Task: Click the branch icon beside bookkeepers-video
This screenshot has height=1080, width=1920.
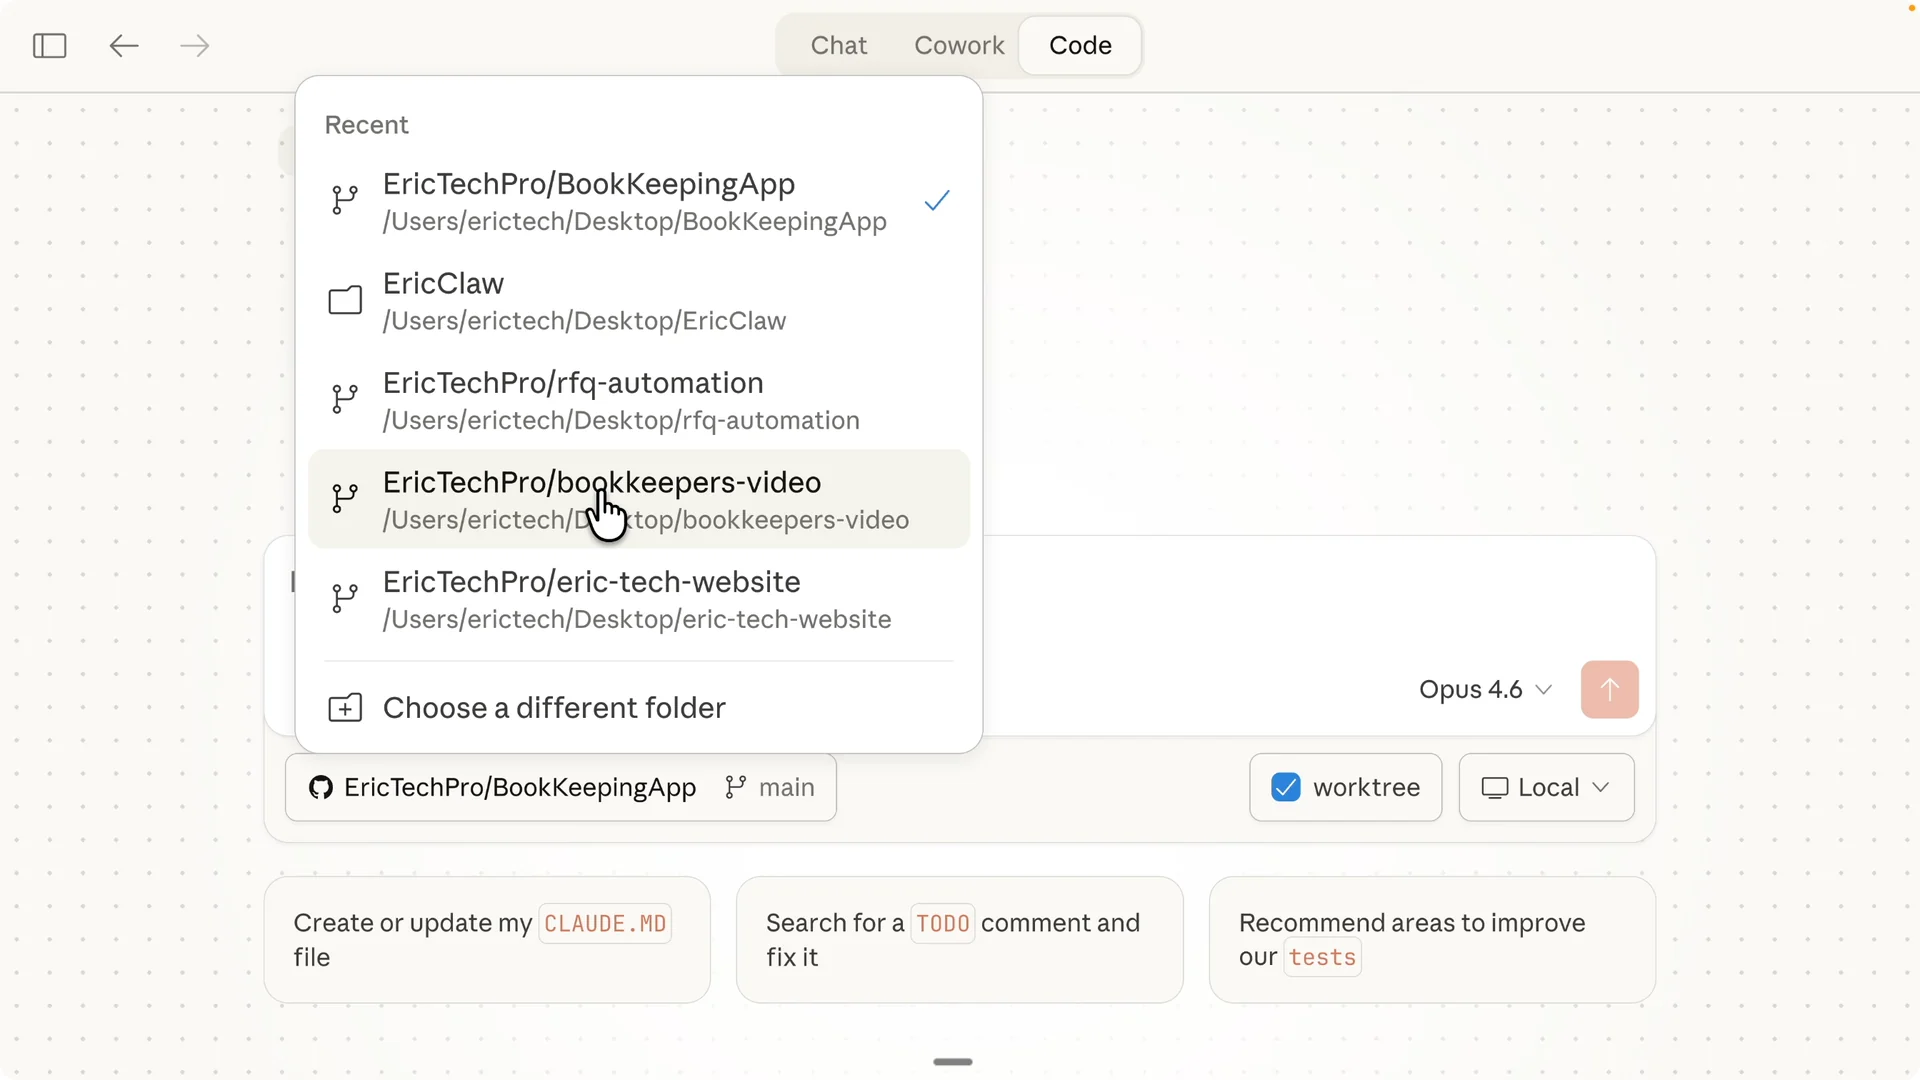Action: 345,498
